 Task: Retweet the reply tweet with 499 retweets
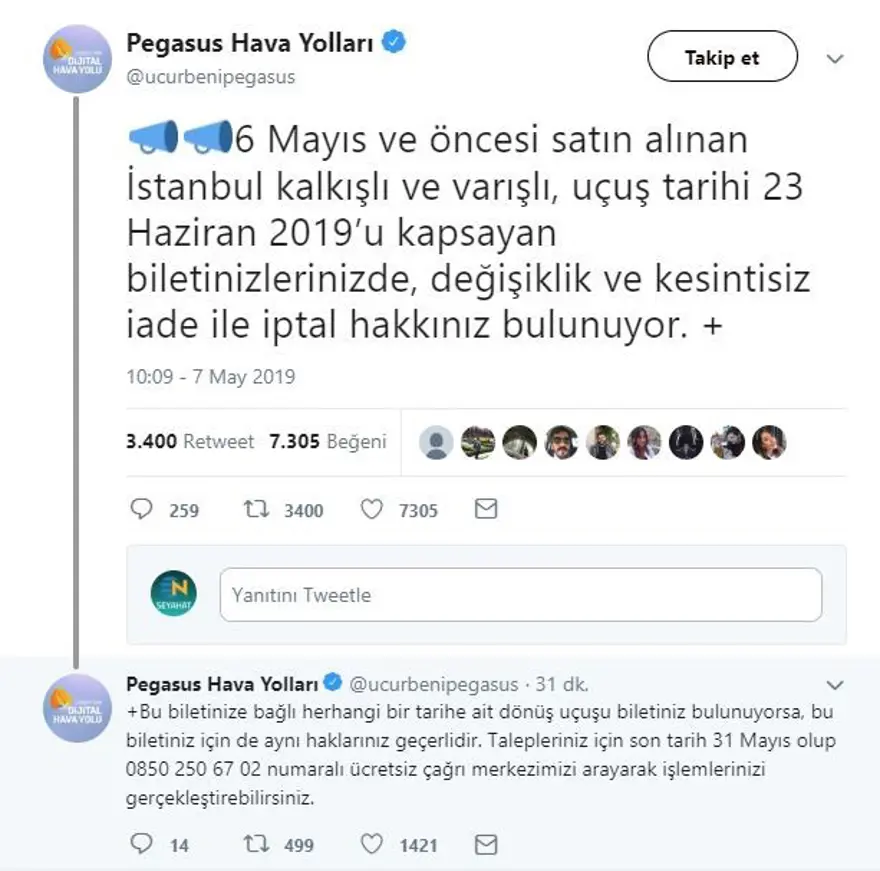tap(257, 845)
